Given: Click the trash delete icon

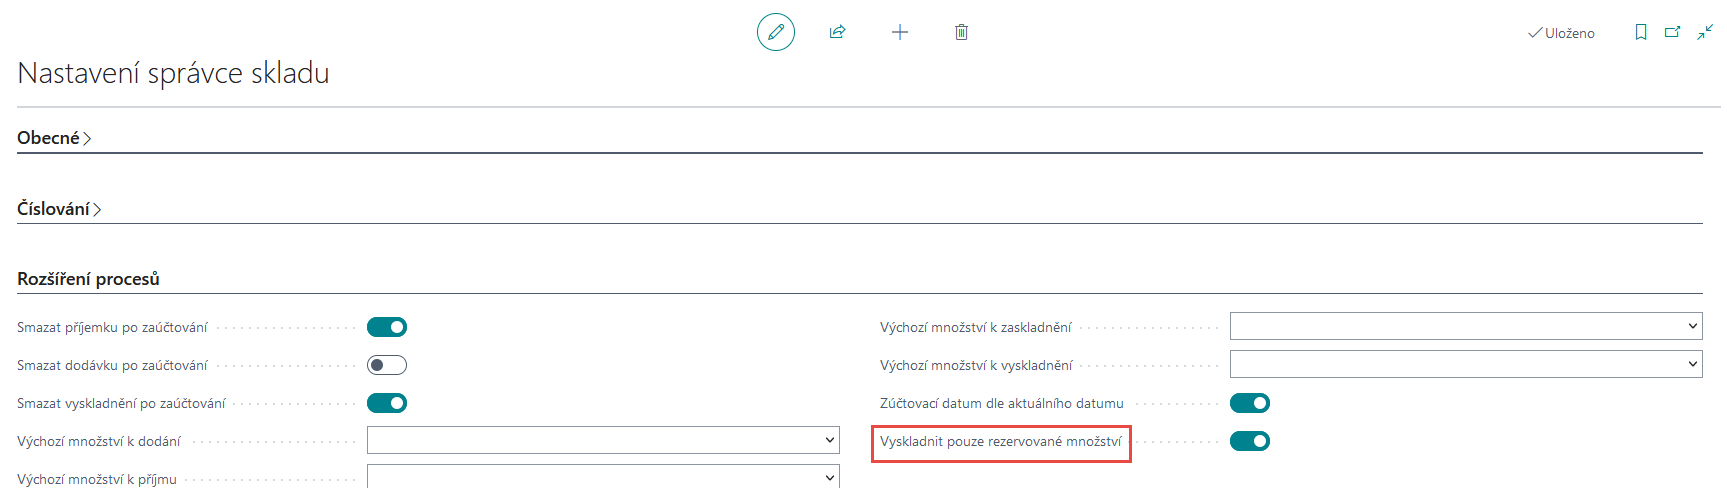Looking at the screenshot, I should tap(961, 32).
